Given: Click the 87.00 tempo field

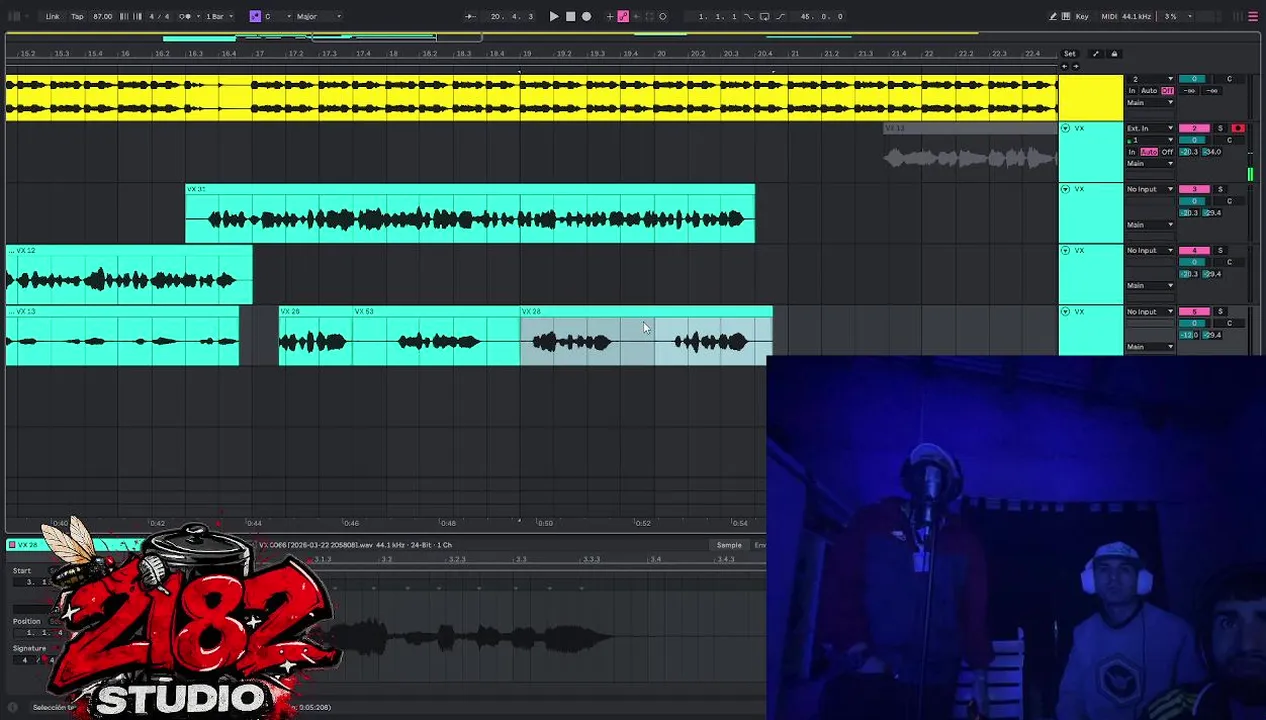Looking at the screenshot, I should coord(103,16).
